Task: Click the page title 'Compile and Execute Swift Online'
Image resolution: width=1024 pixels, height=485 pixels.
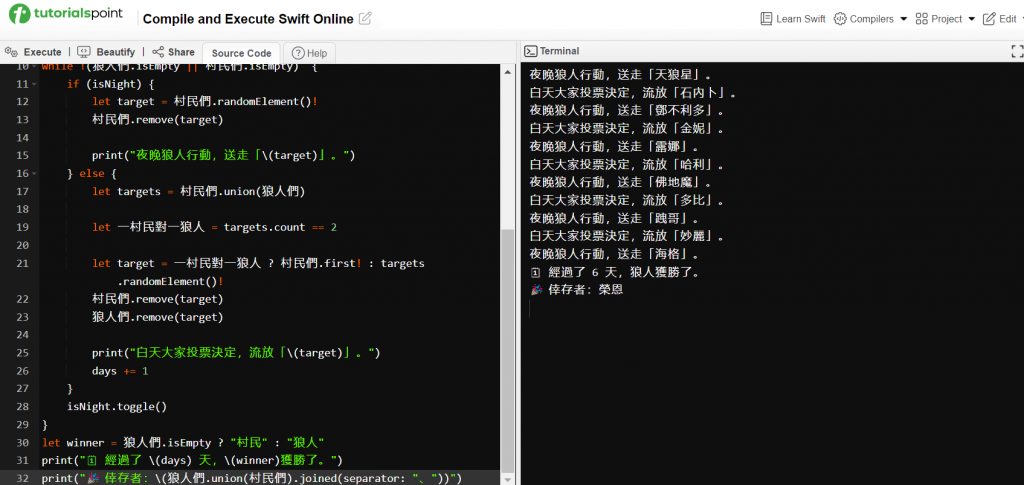Action: pos(248,19)
